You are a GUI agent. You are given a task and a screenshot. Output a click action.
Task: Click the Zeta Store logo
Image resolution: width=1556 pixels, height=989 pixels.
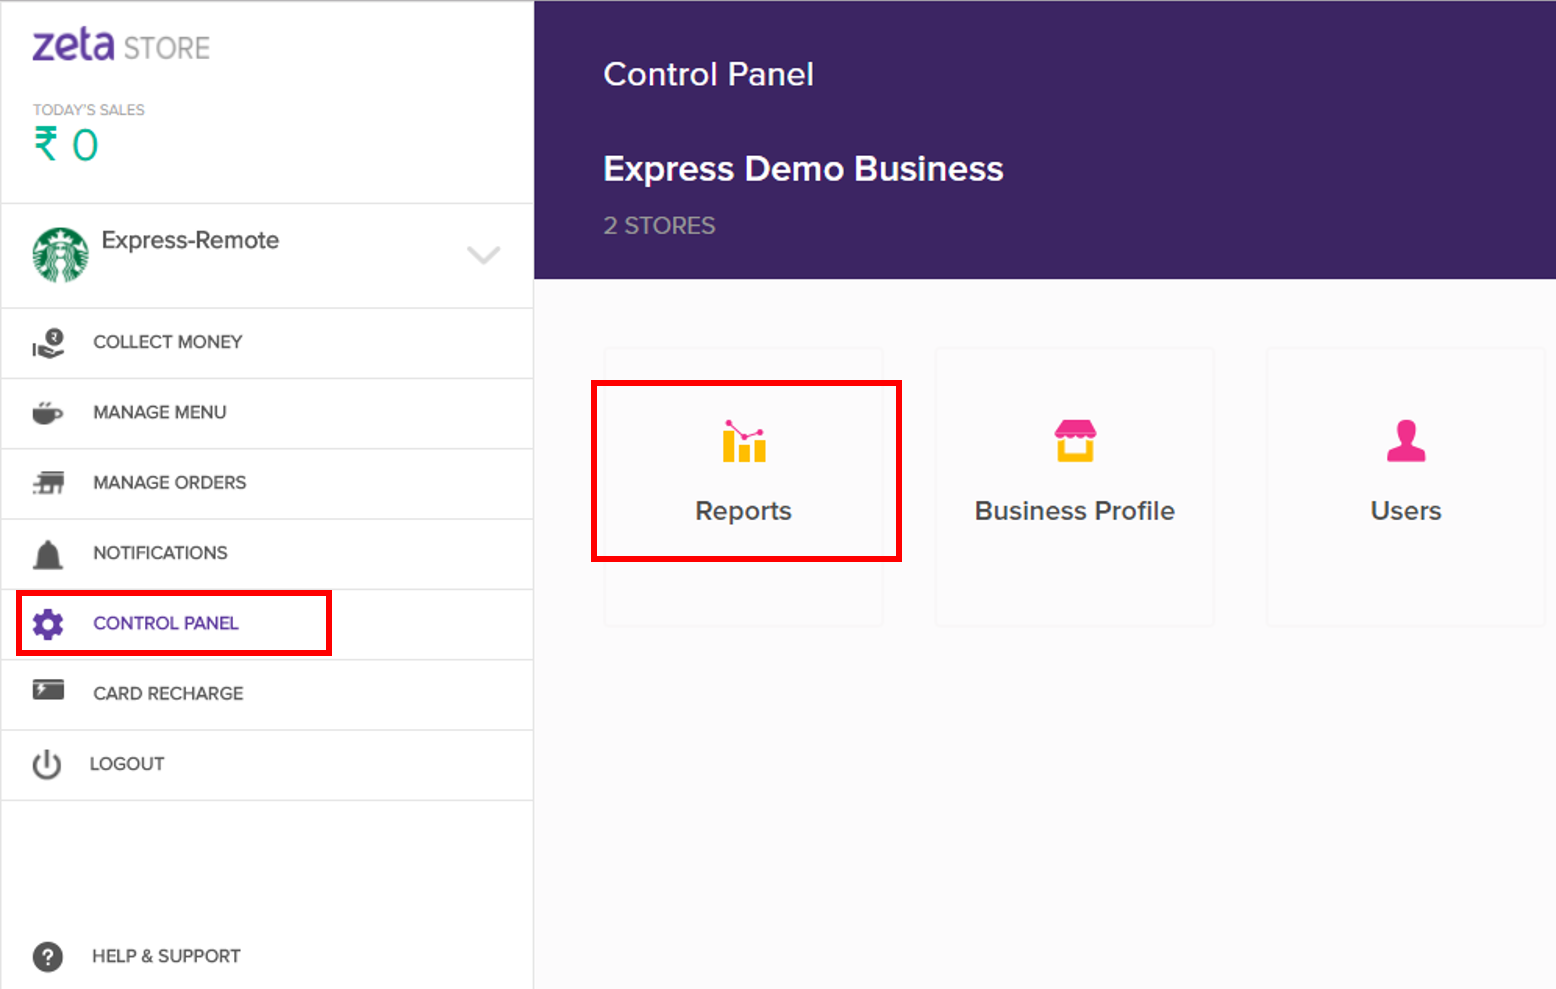(121, 46)
